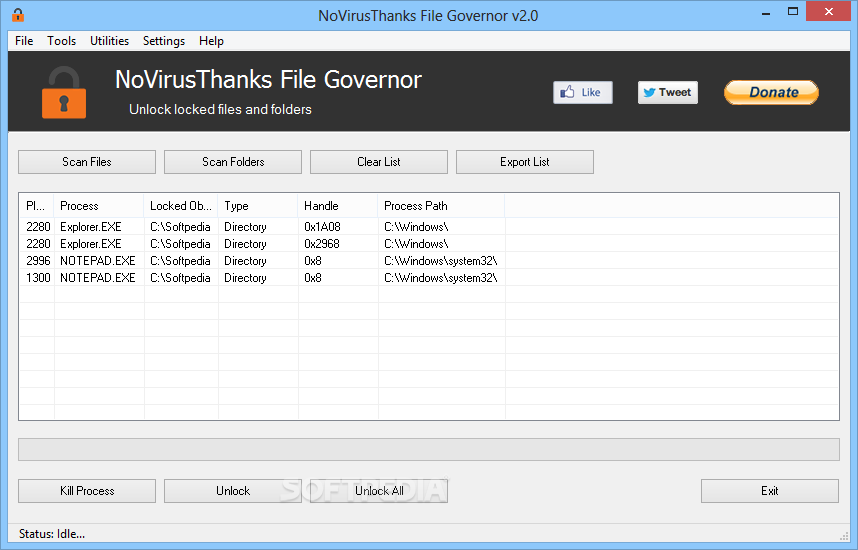
Task: Open the Utilities menu
Action: [109, 41]
